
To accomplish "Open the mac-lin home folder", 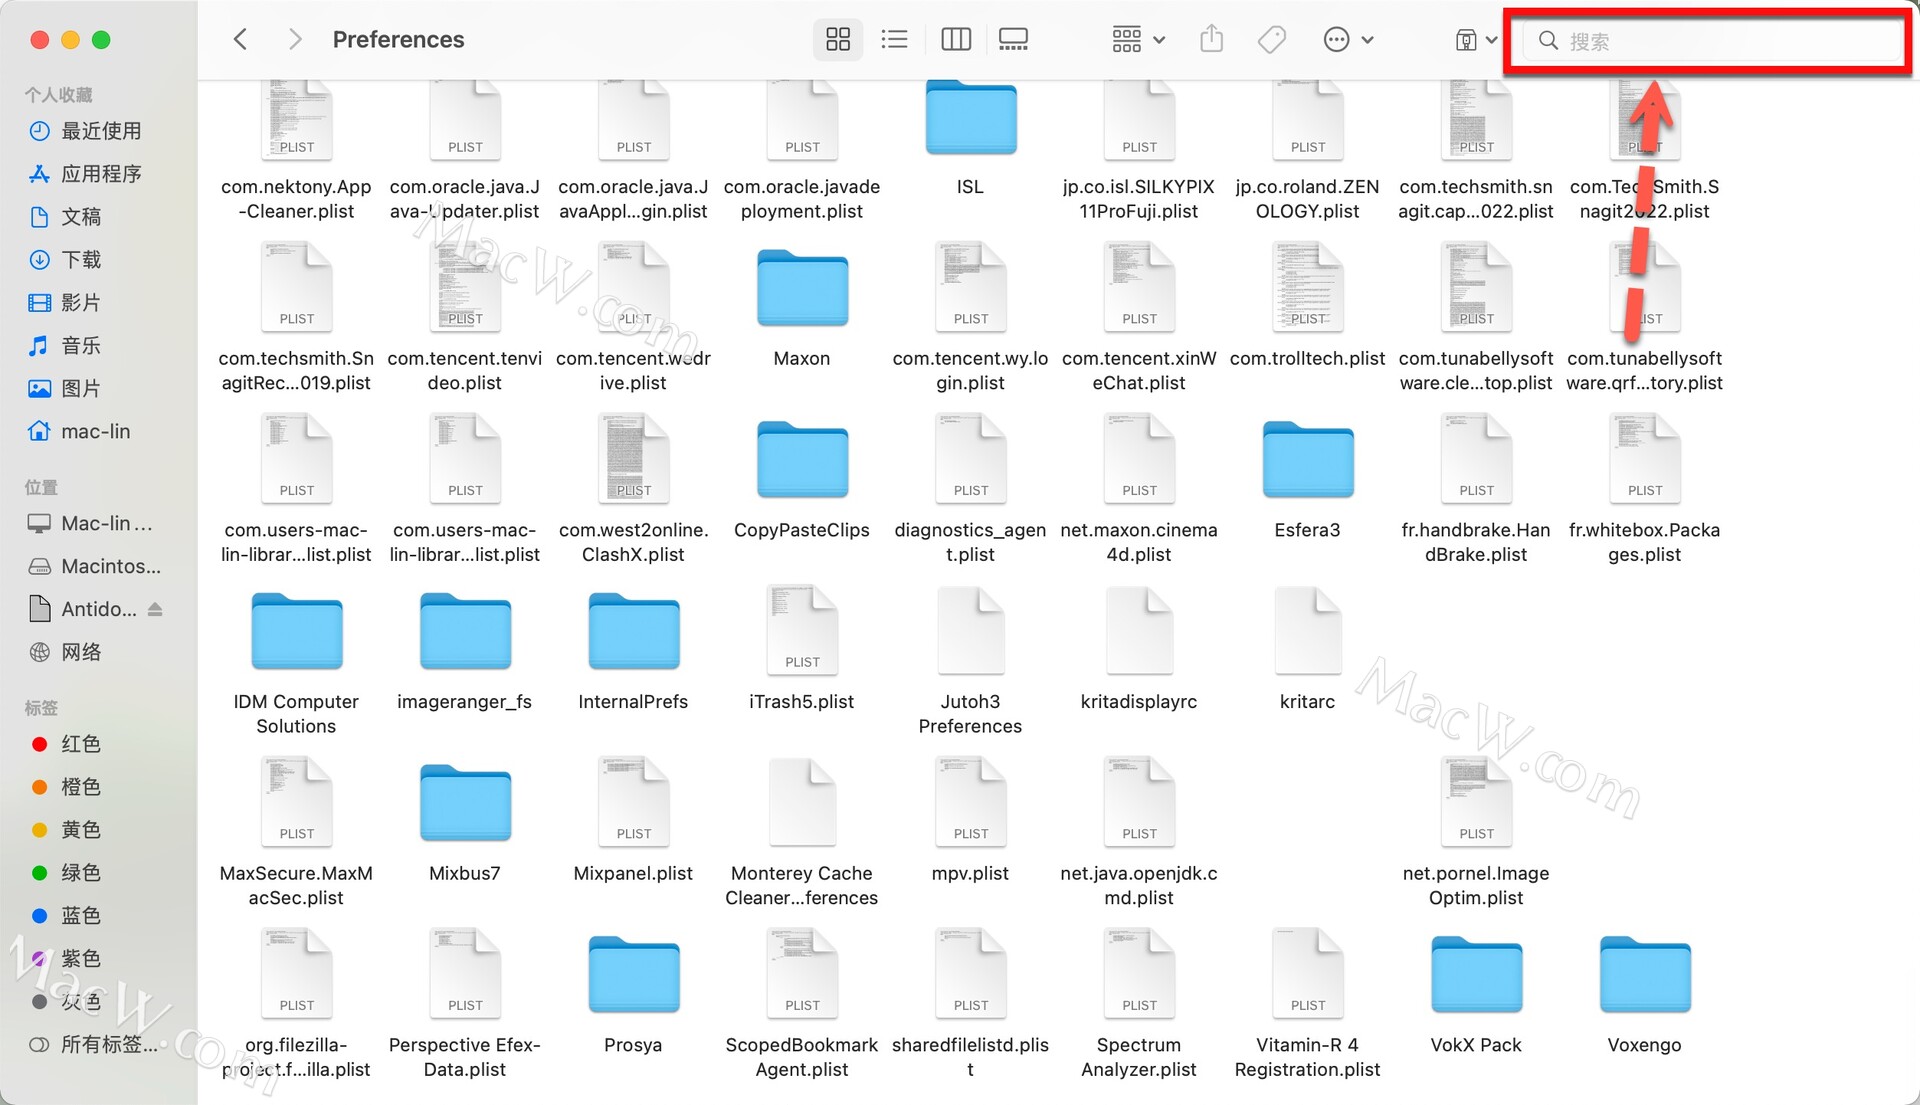I will pos(80,431).
